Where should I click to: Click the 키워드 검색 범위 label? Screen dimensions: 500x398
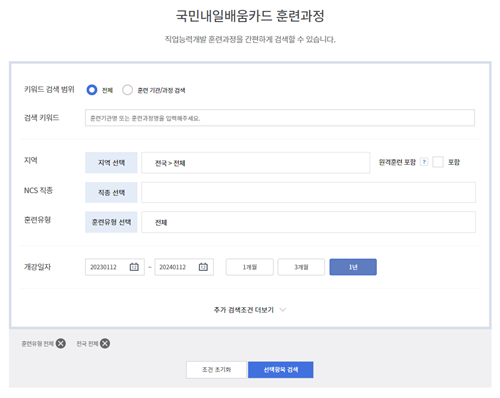click(x=49, y=89)
